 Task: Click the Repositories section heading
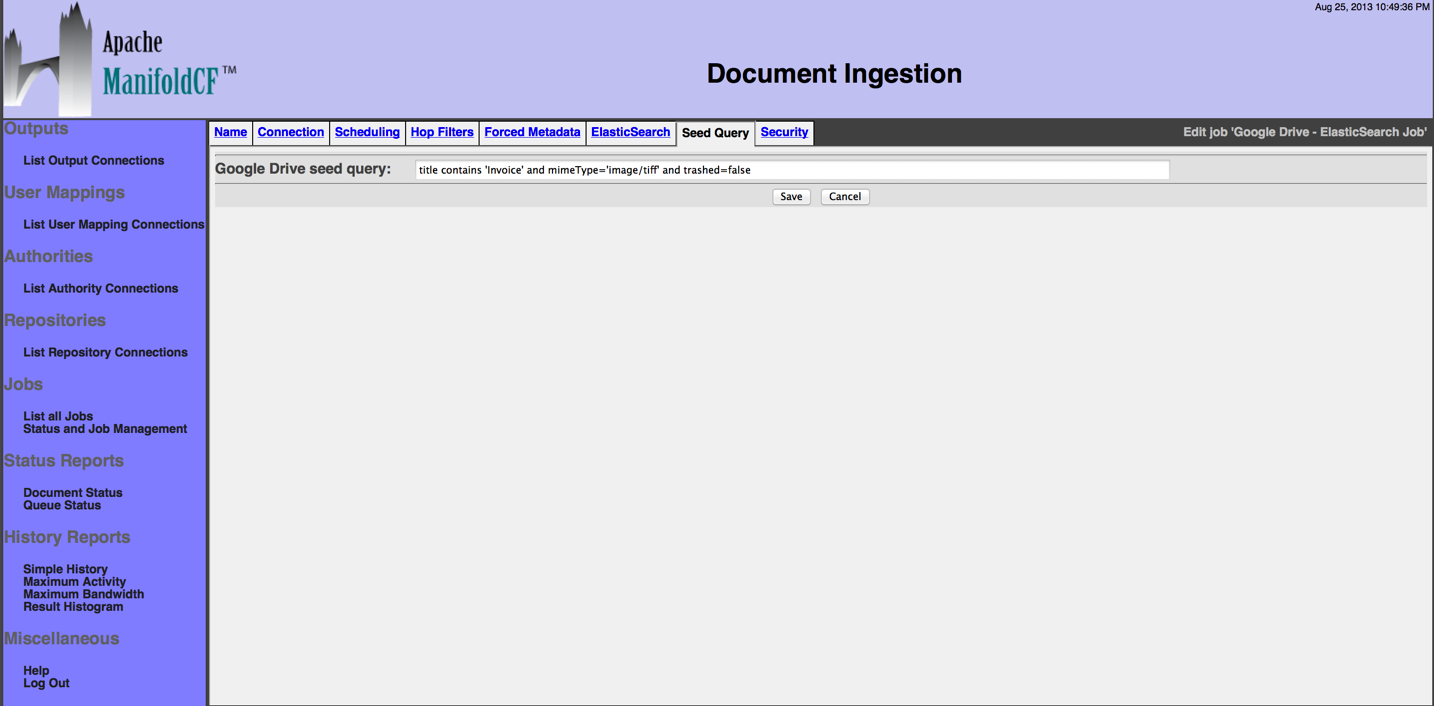coord(55,321)
